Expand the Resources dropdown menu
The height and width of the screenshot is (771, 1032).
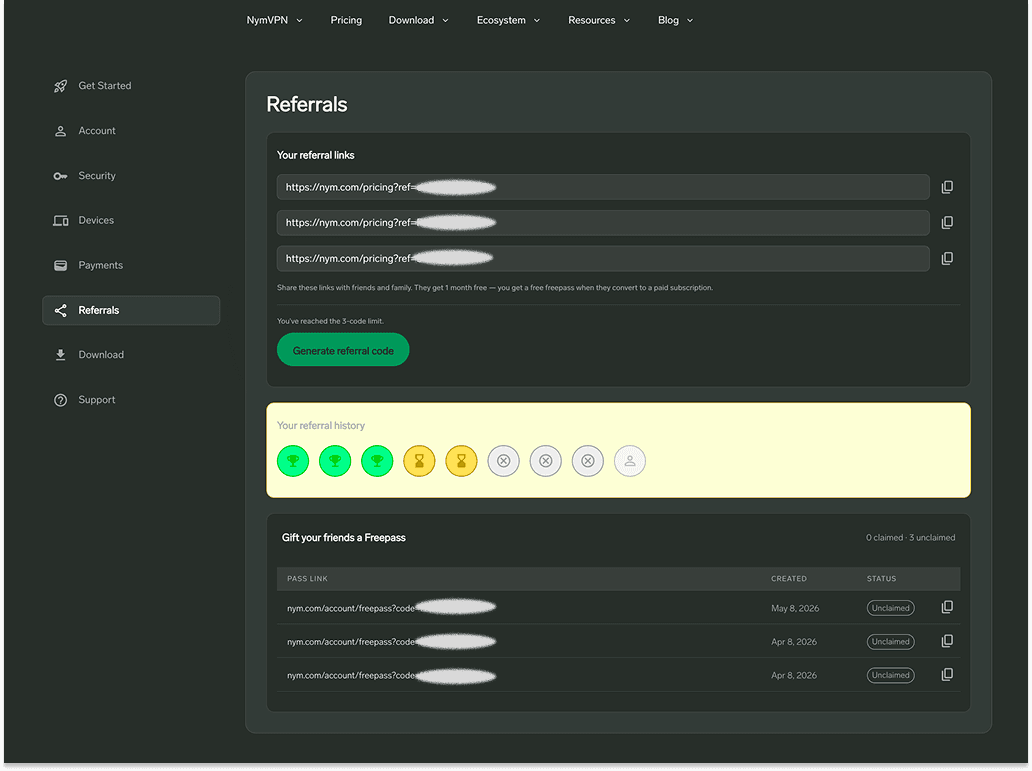(599, 20)
